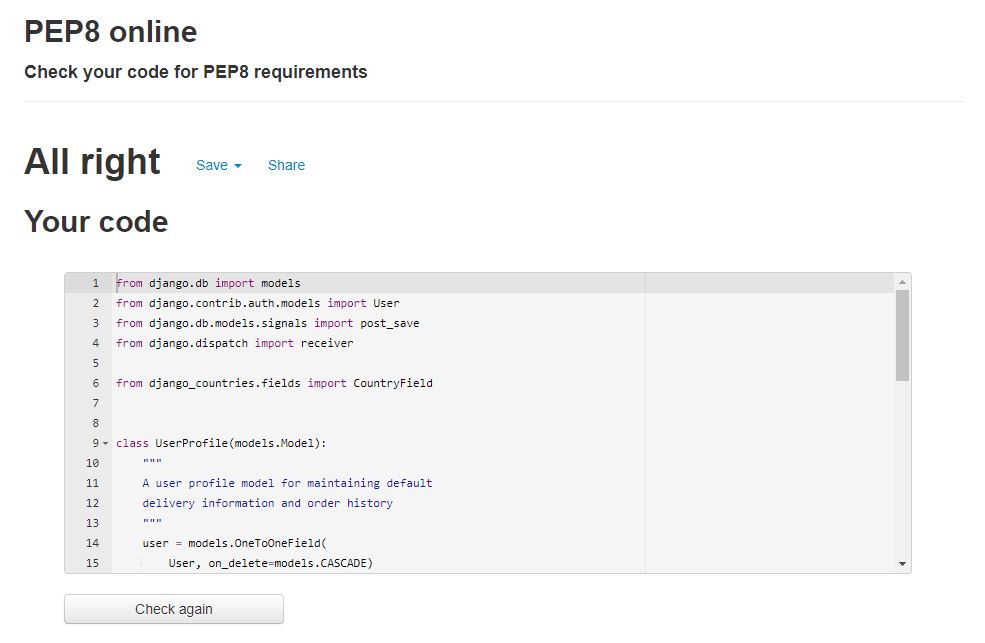This screenshot has width=985, height=643.
Task: Click the Share link
Action: (x=286, y=166)
